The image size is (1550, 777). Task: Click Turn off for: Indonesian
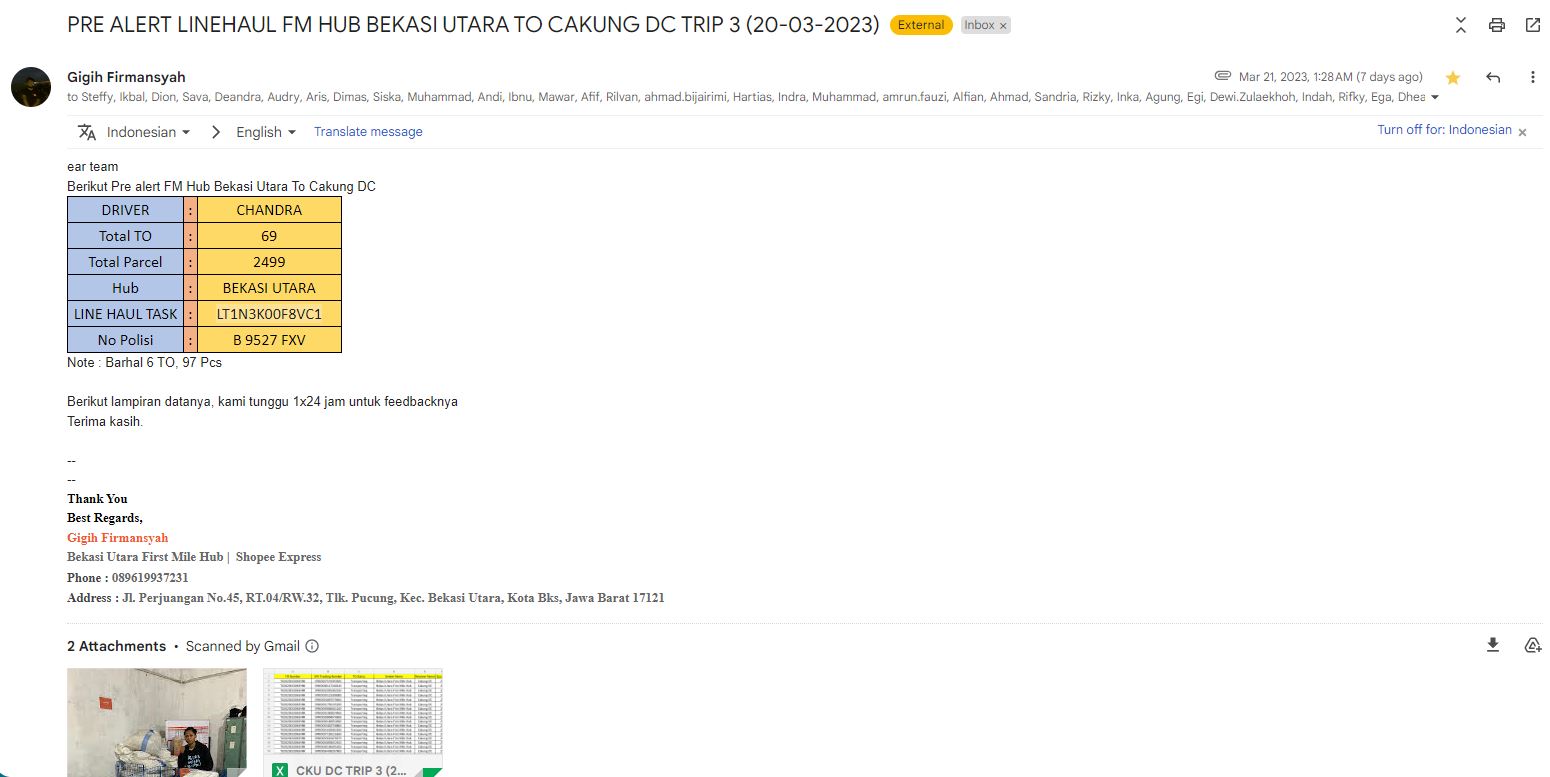(x=1444, y=130)
